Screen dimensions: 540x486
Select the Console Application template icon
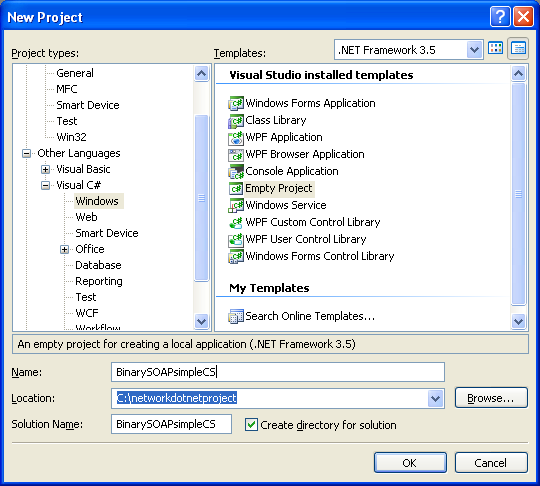coord(236,171)
